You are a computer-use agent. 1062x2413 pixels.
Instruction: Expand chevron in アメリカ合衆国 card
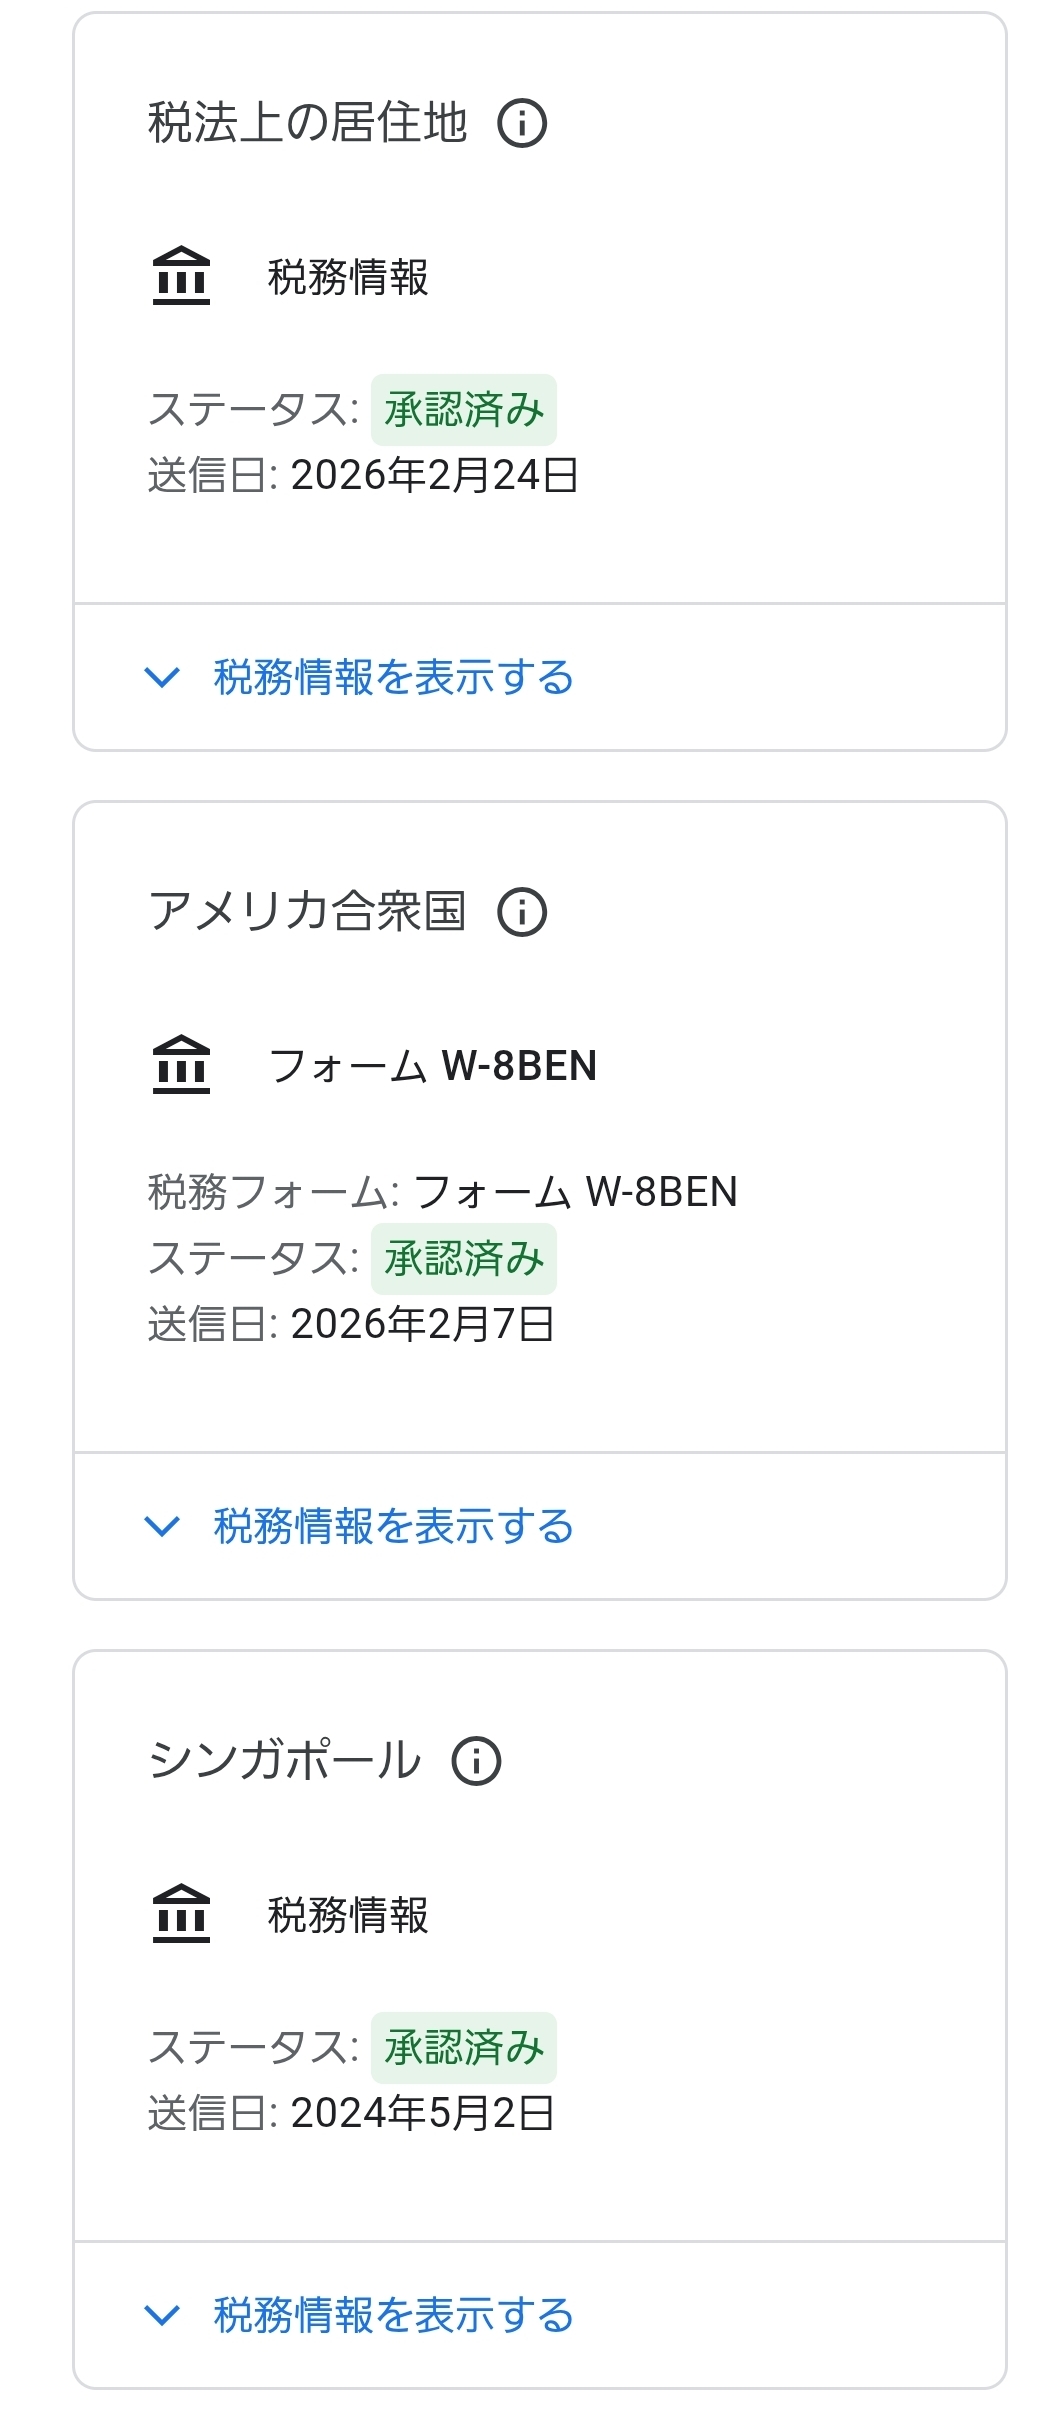click(x=162, y=1526)
